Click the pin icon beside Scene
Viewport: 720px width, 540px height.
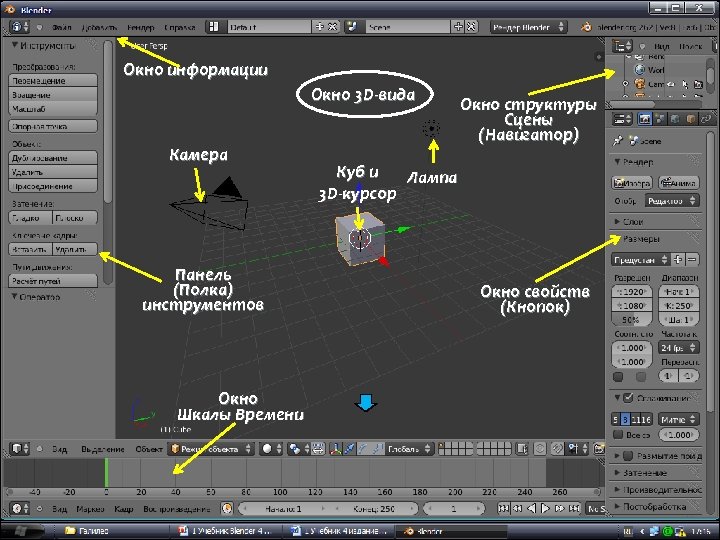(x=618, y=141)
